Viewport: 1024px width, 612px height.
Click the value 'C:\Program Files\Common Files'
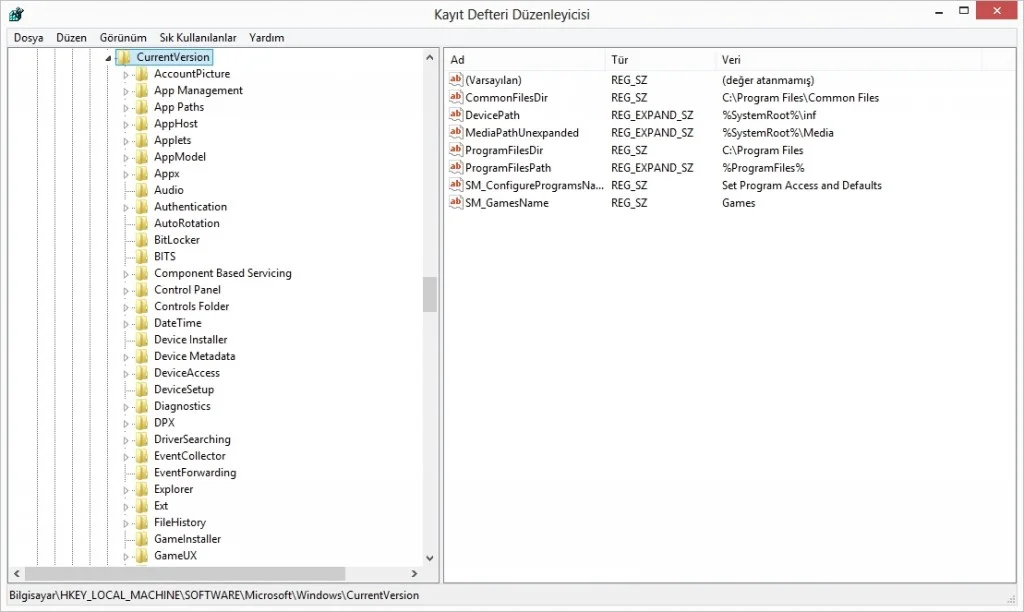click(800, 97)
